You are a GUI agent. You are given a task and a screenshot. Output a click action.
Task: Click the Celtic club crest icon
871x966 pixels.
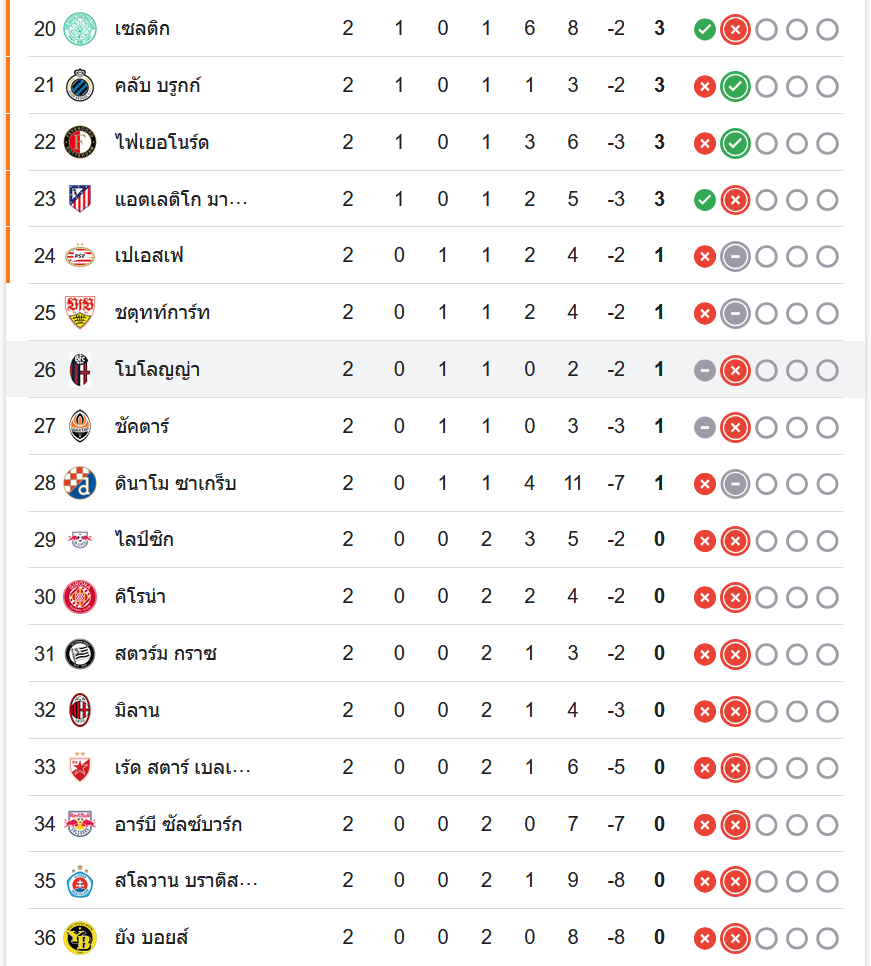[79, 28]
